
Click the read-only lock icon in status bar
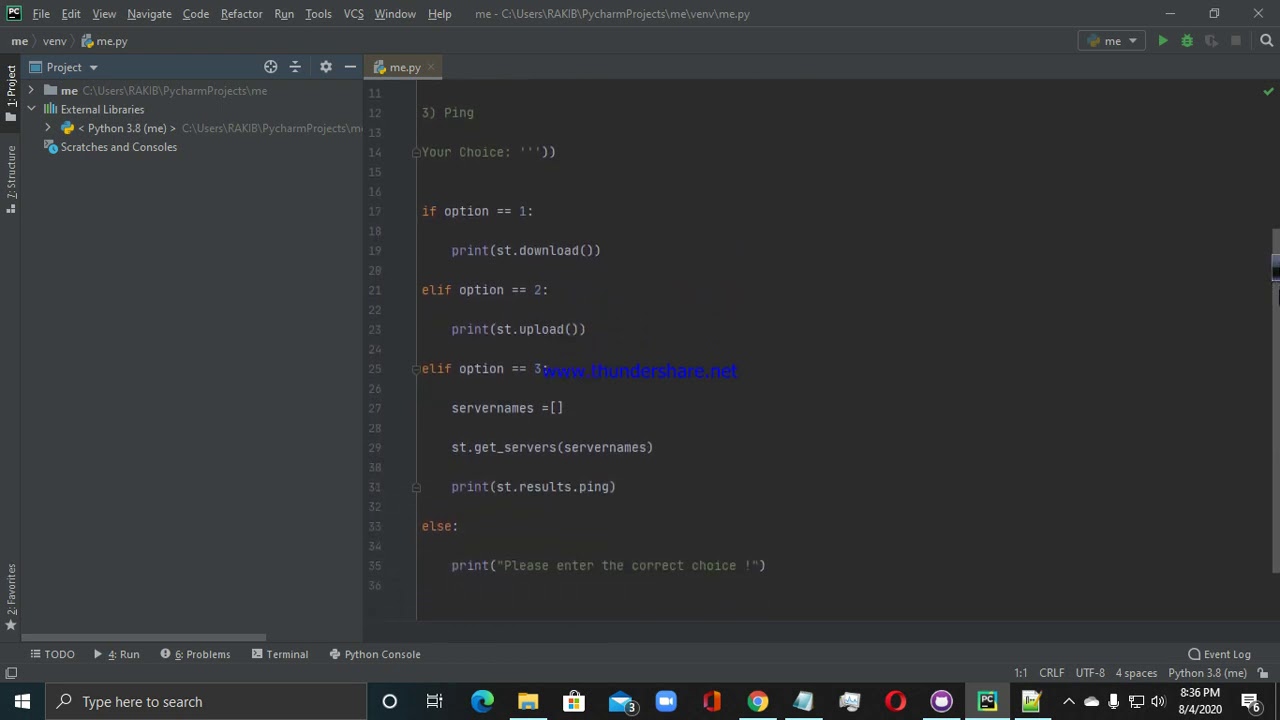[x=1264, y=673]
